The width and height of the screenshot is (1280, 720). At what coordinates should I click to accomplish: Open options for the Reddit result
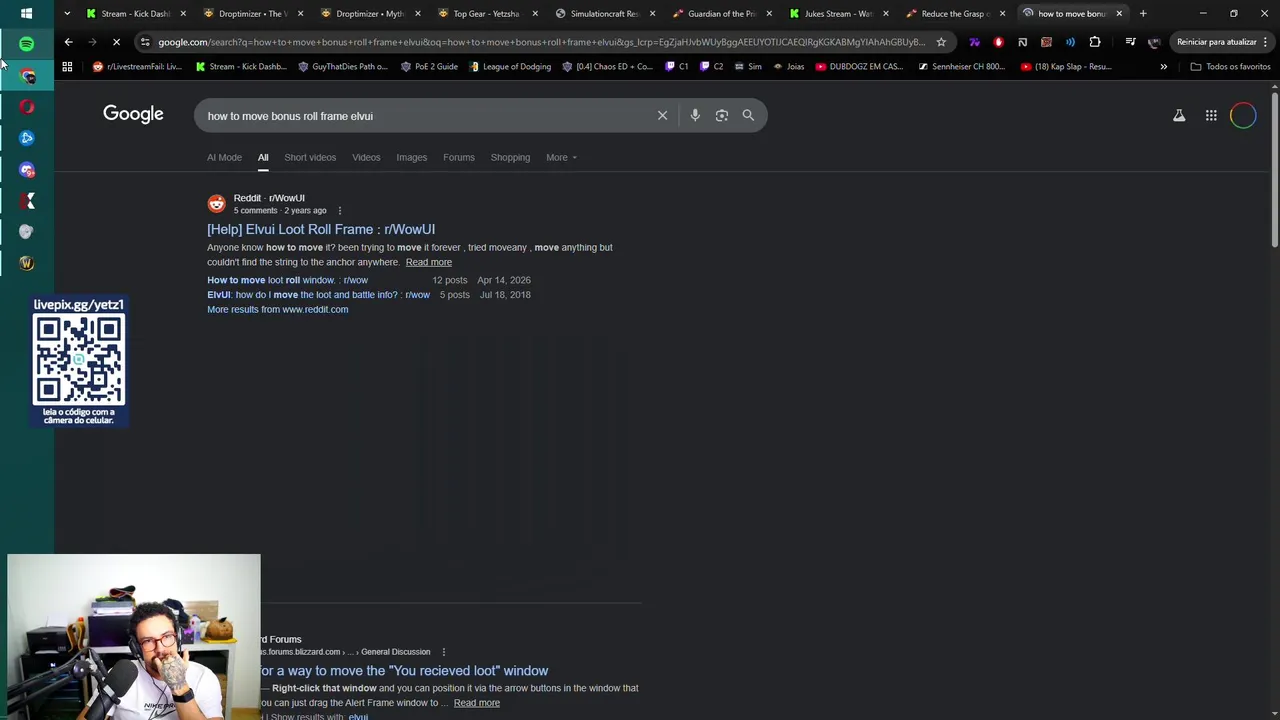click(339, 211)
